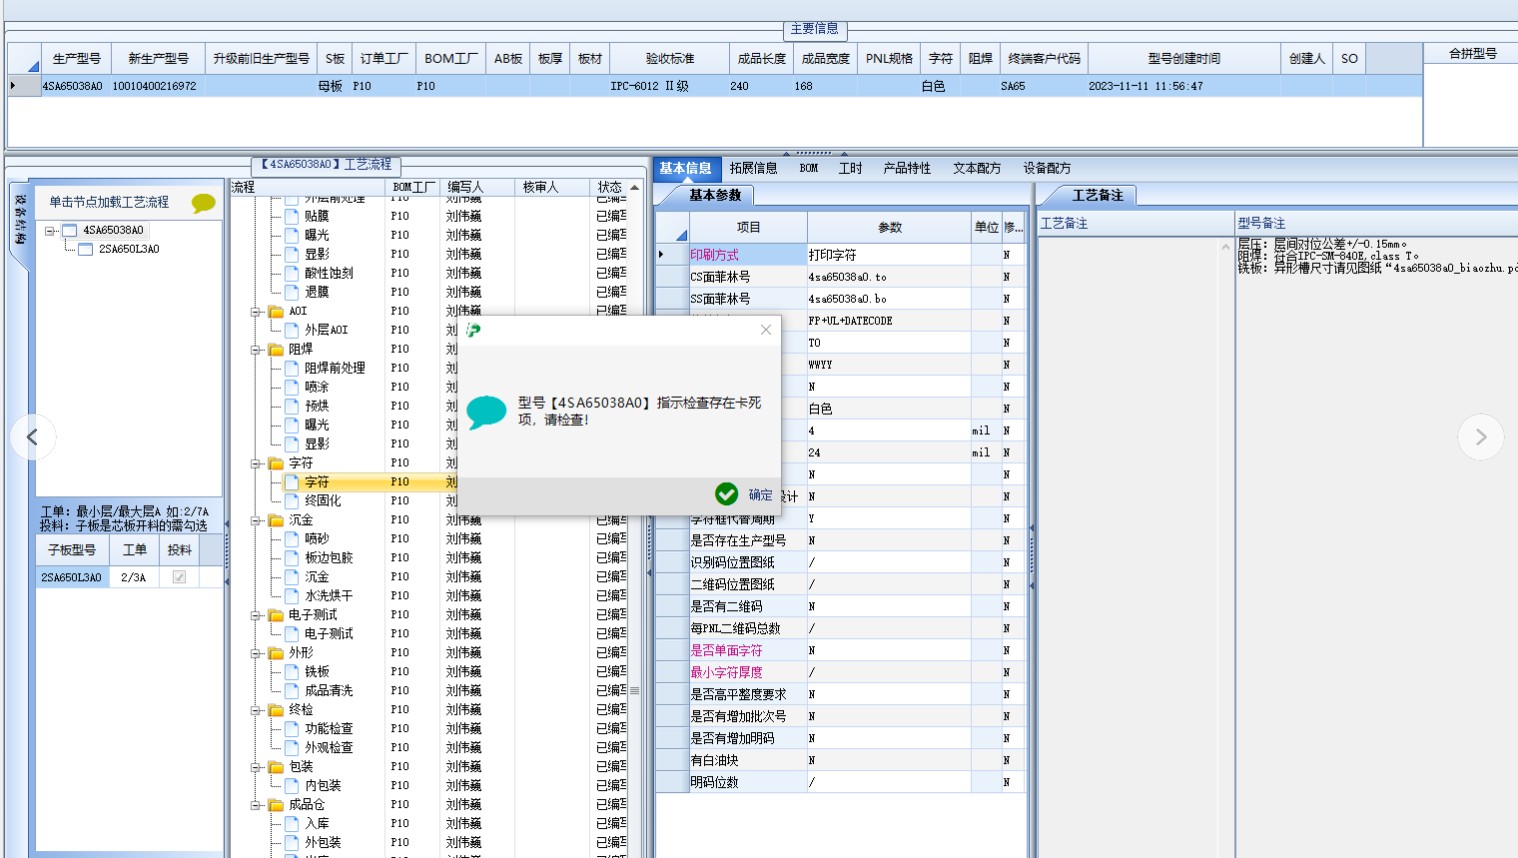Collapse the 4SA65038A0 tree node
Viewport: 1518px width, 858px height.
(50, 231)
